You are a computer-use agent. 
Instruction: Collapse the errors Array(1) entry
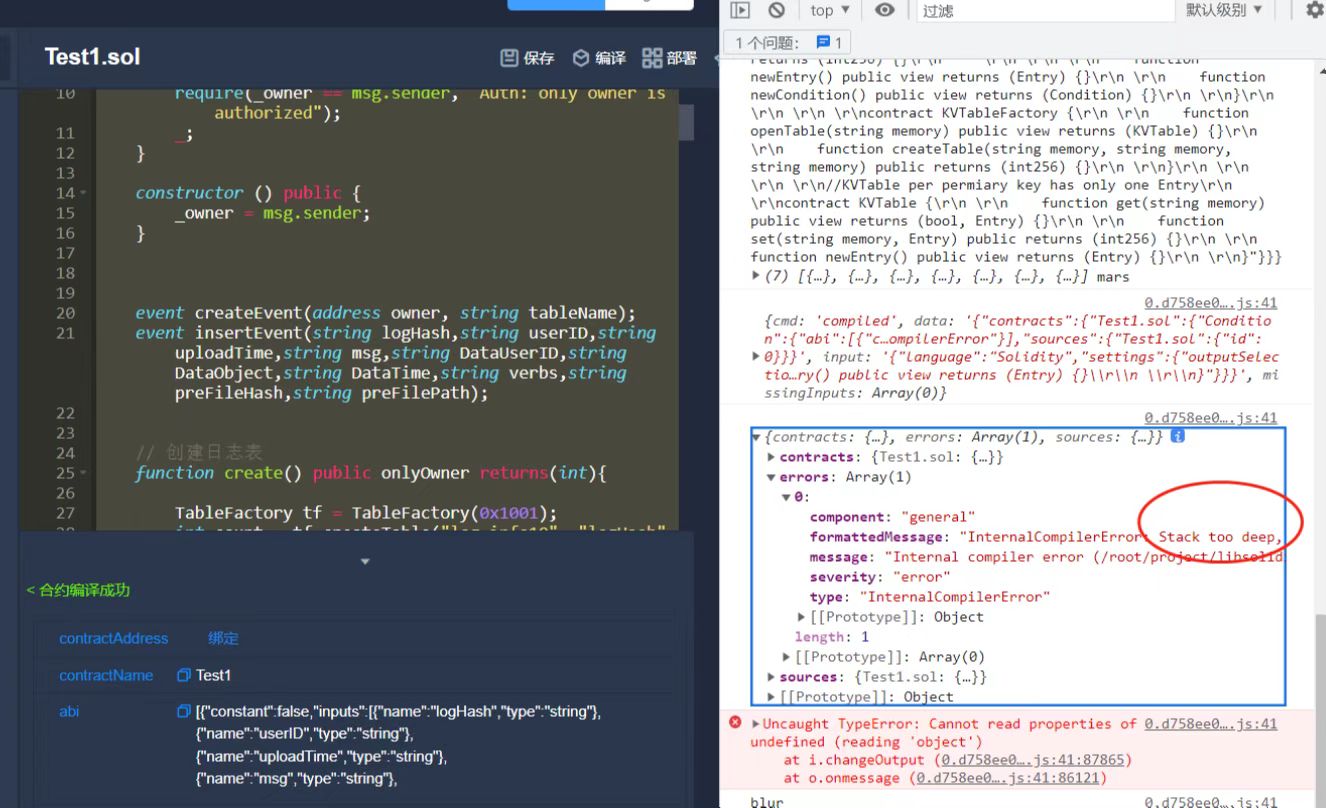(x=769, y=476)
